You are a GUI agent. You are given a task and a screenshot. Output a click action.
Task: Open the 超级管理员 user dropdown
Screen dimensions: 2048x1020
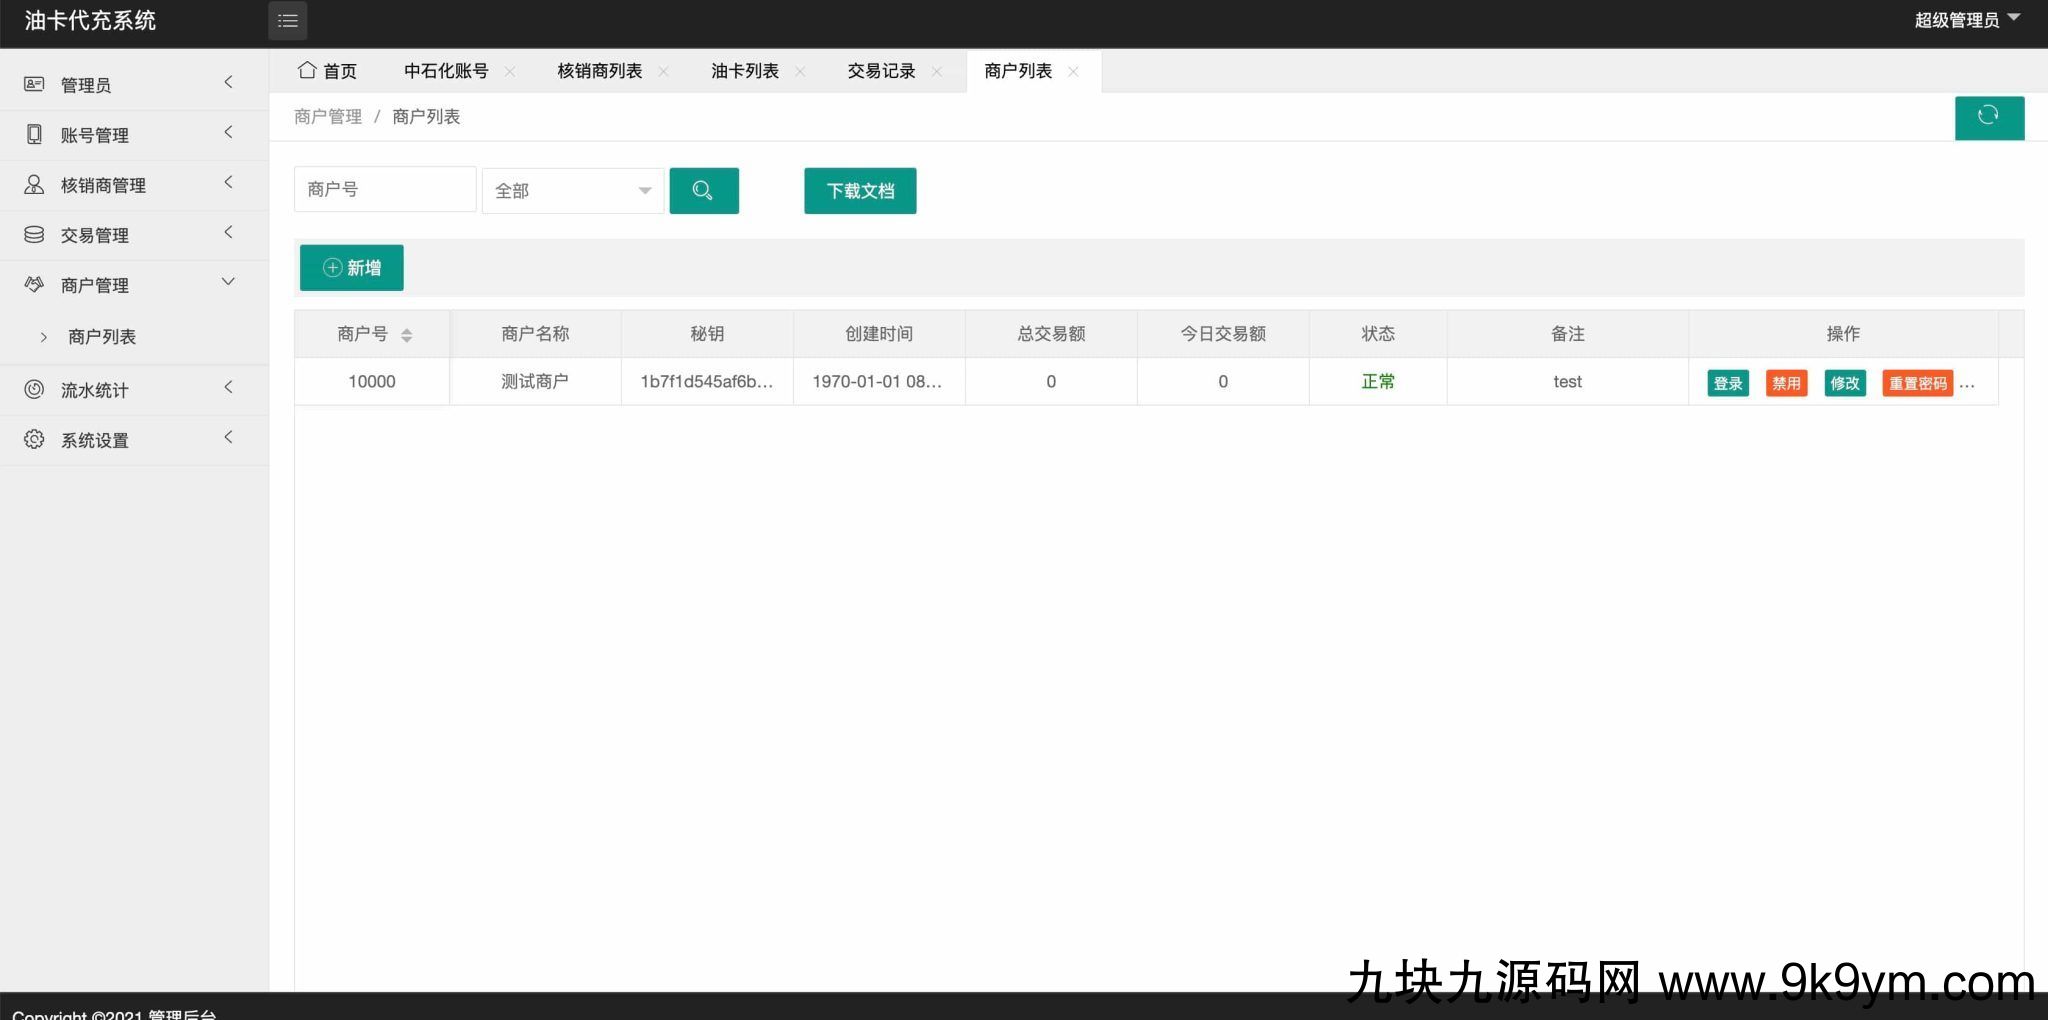[1965, 20]
